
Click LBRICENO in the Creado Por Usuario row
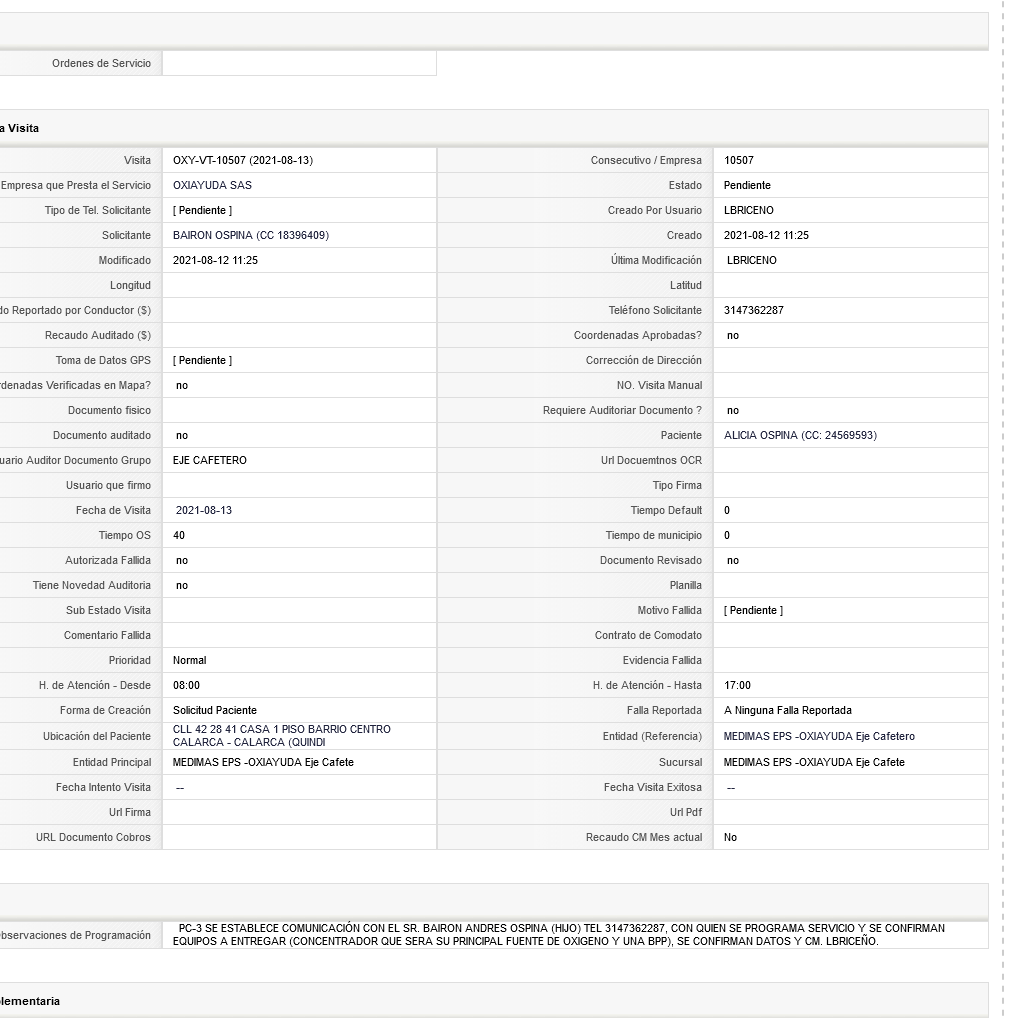[x=749, y=210]
